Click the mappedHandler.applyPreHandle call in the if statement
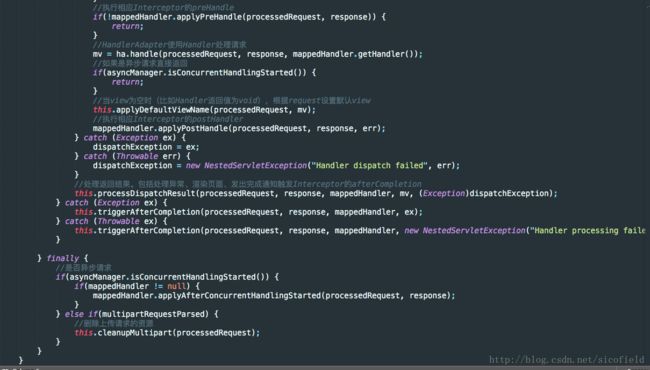 point(240,17)
